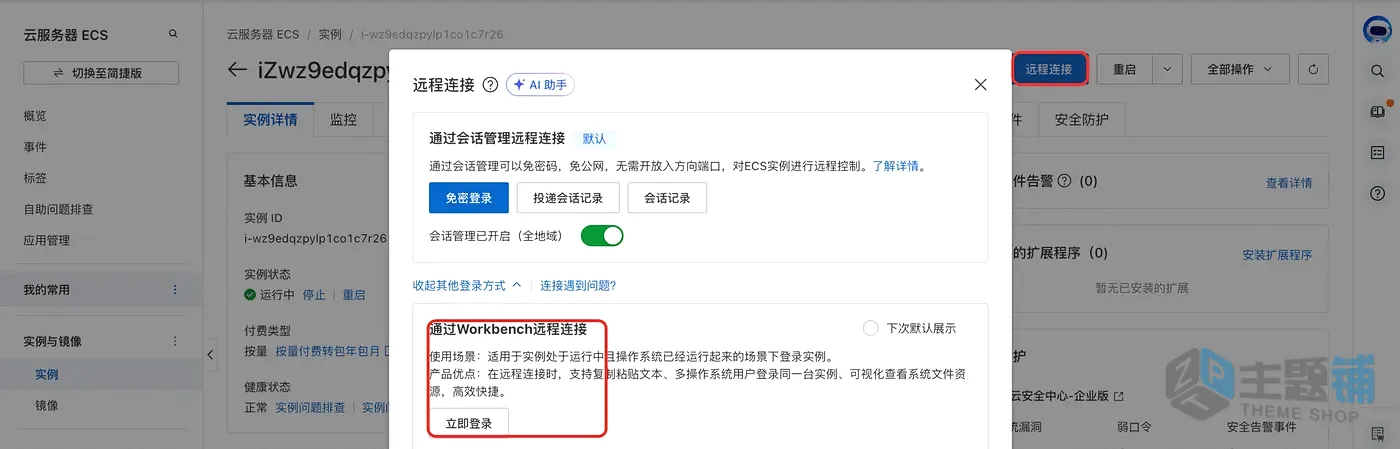Screen dimensions: 1400x449
Task: Open the dropdown arrow next to 重启
Action: click(1167, 70)
